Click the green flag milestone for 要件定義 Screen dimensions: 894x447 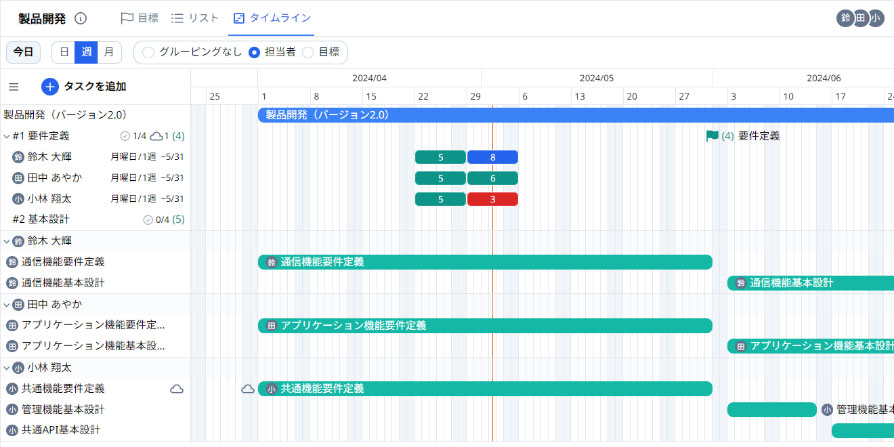712,136
